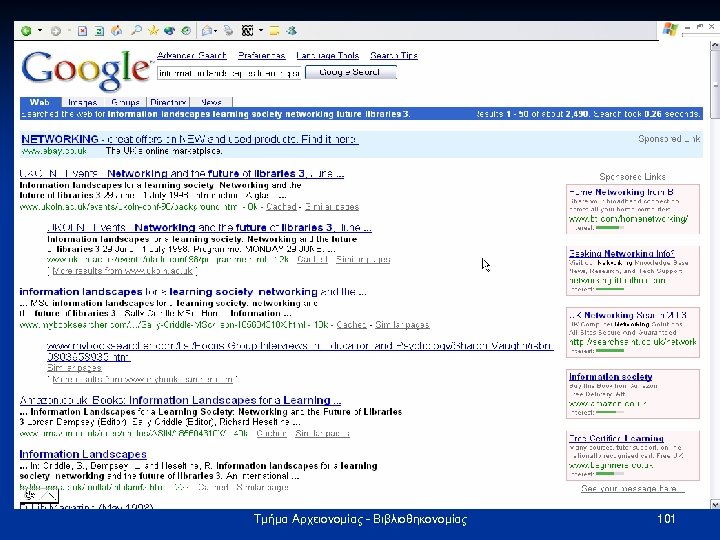Click 'The UK's online marketplace' text
The width and height of the screenshot is (720, 540).
tap(164, 151)
